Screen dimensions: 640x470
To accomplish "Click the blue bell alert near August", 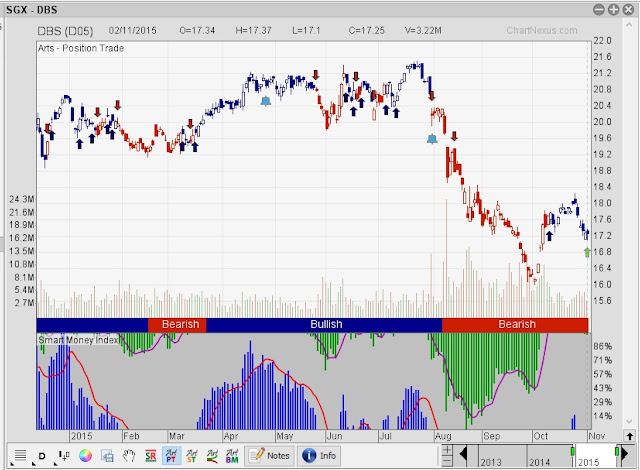I will 432,139.
